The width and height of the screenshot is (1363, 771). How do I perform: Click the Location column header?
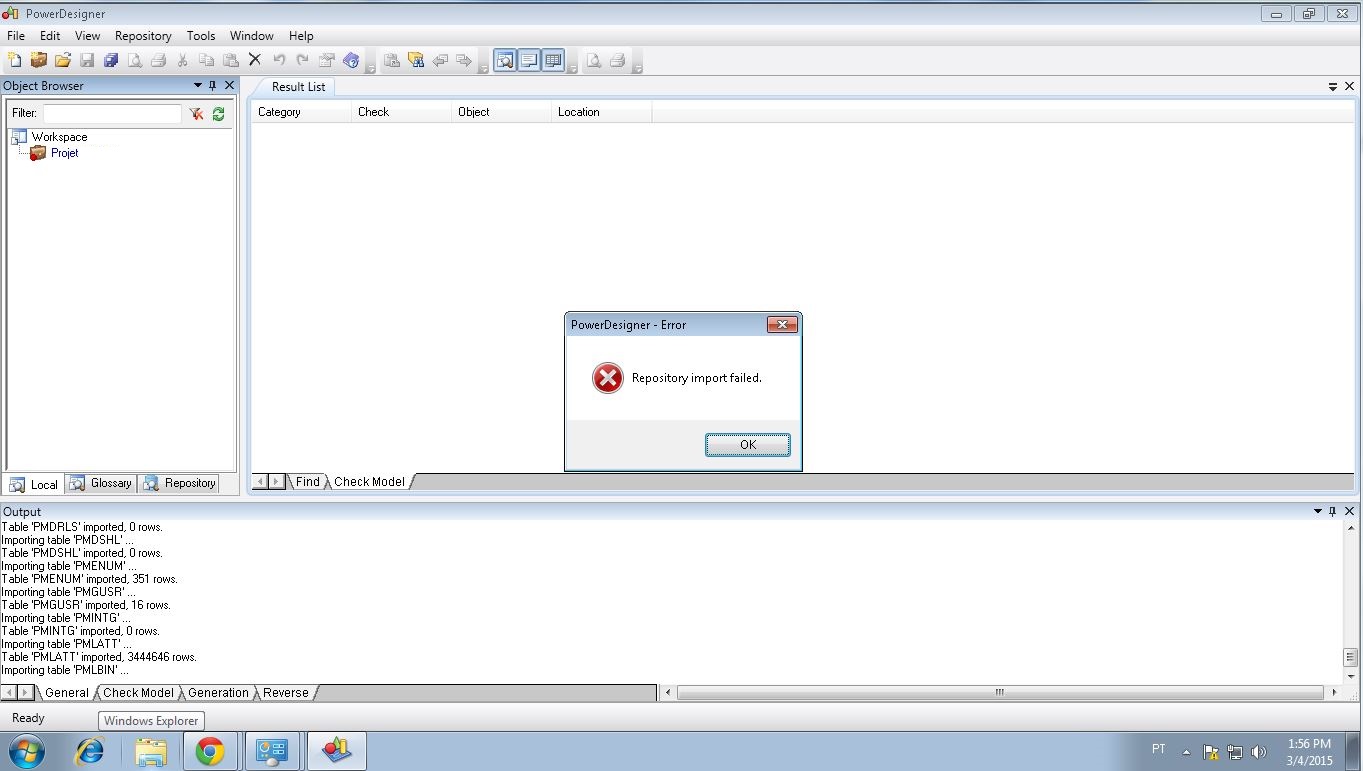pyautogui.click(x=601, y=112)
